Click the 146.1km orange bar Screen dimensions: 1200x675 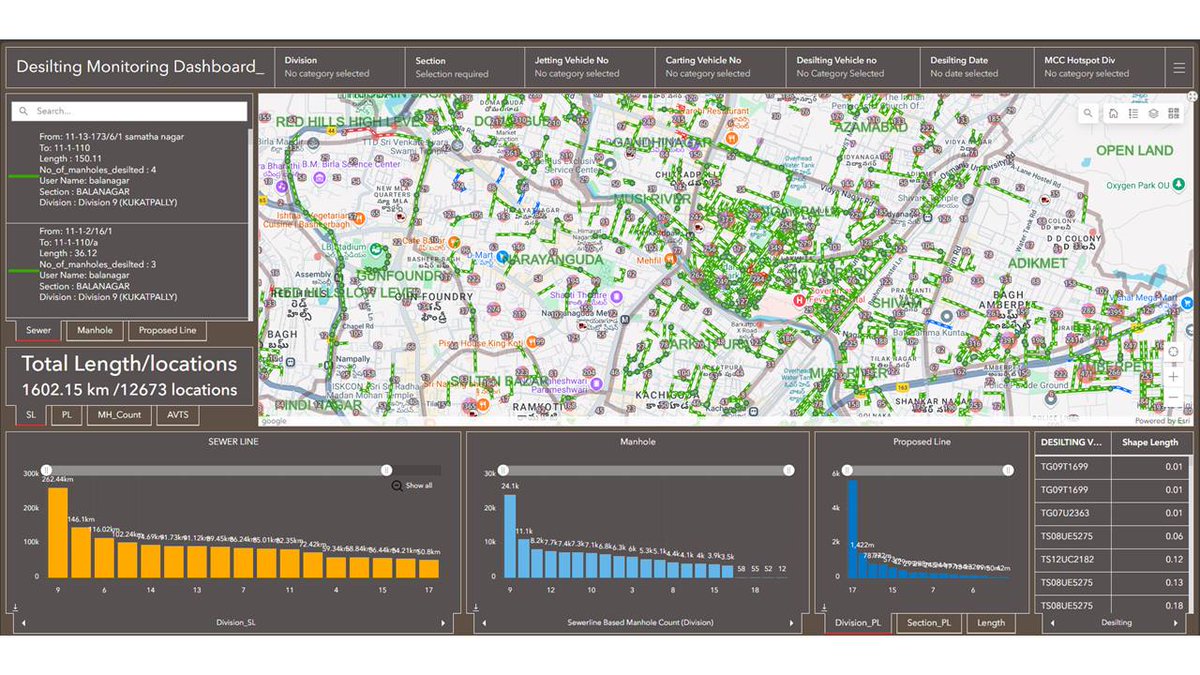tap(80, 552)
